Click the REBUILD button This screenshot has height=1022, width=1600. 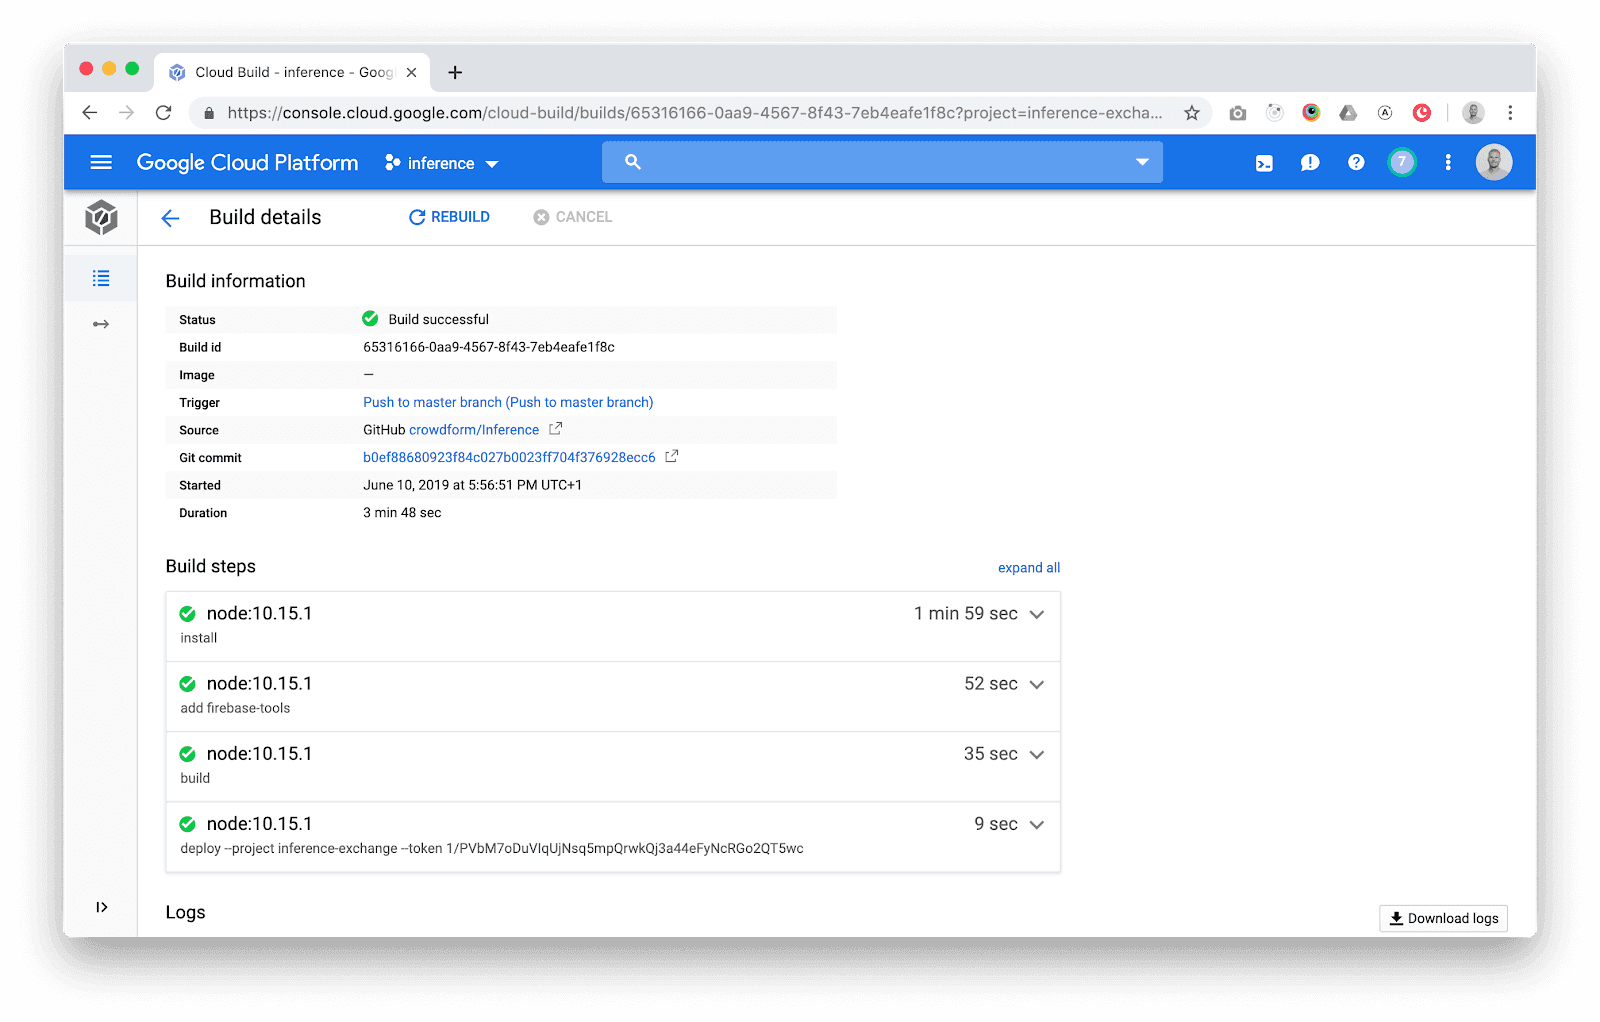pos(449,217)
